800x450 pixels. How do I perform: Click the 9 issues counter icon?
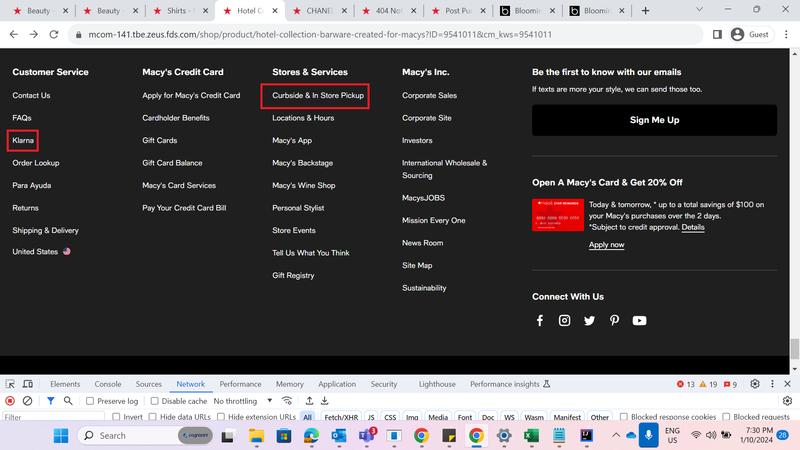[x=730, y=384]
